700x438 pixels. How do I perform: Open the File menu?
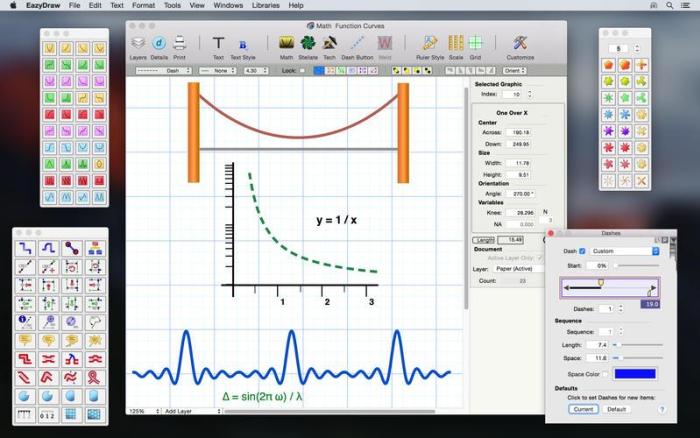[75, 5]
